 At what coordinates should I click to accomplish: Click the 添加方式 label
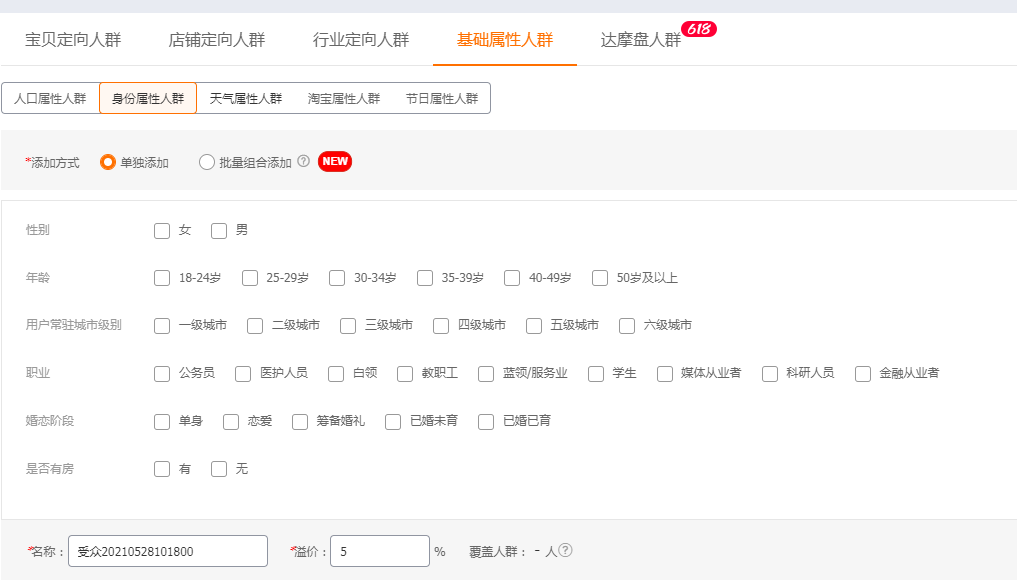tap(55, 163)
